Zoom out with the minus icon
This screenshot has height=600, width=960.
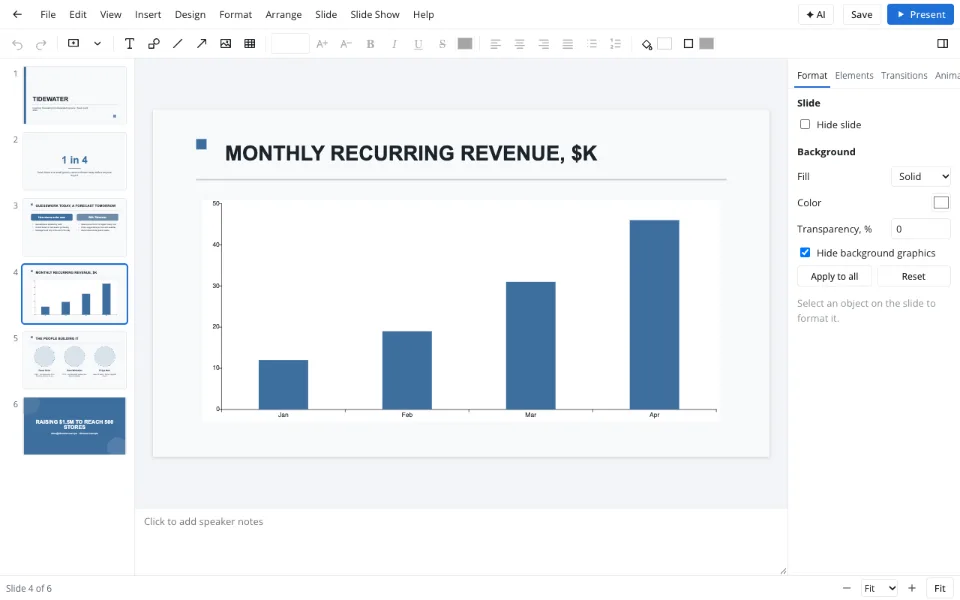pyautogui.click(x=846, y=588)
